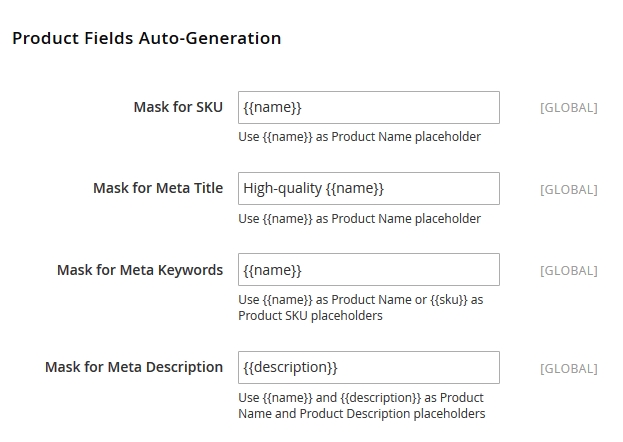The image size is (623, 442).
Task: Click the 'Product Fields Auto-Generation' section heading
Action: coord(146,39)
